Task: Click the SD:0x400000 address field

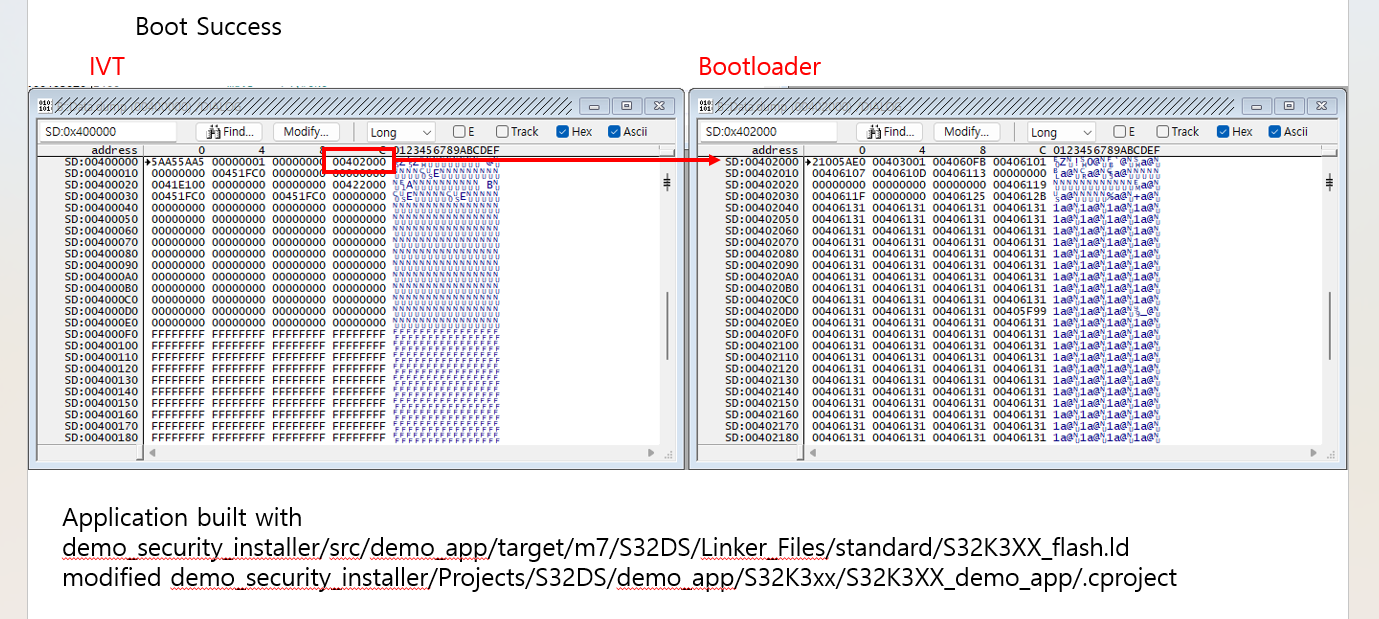Action: tap(107, 132)
